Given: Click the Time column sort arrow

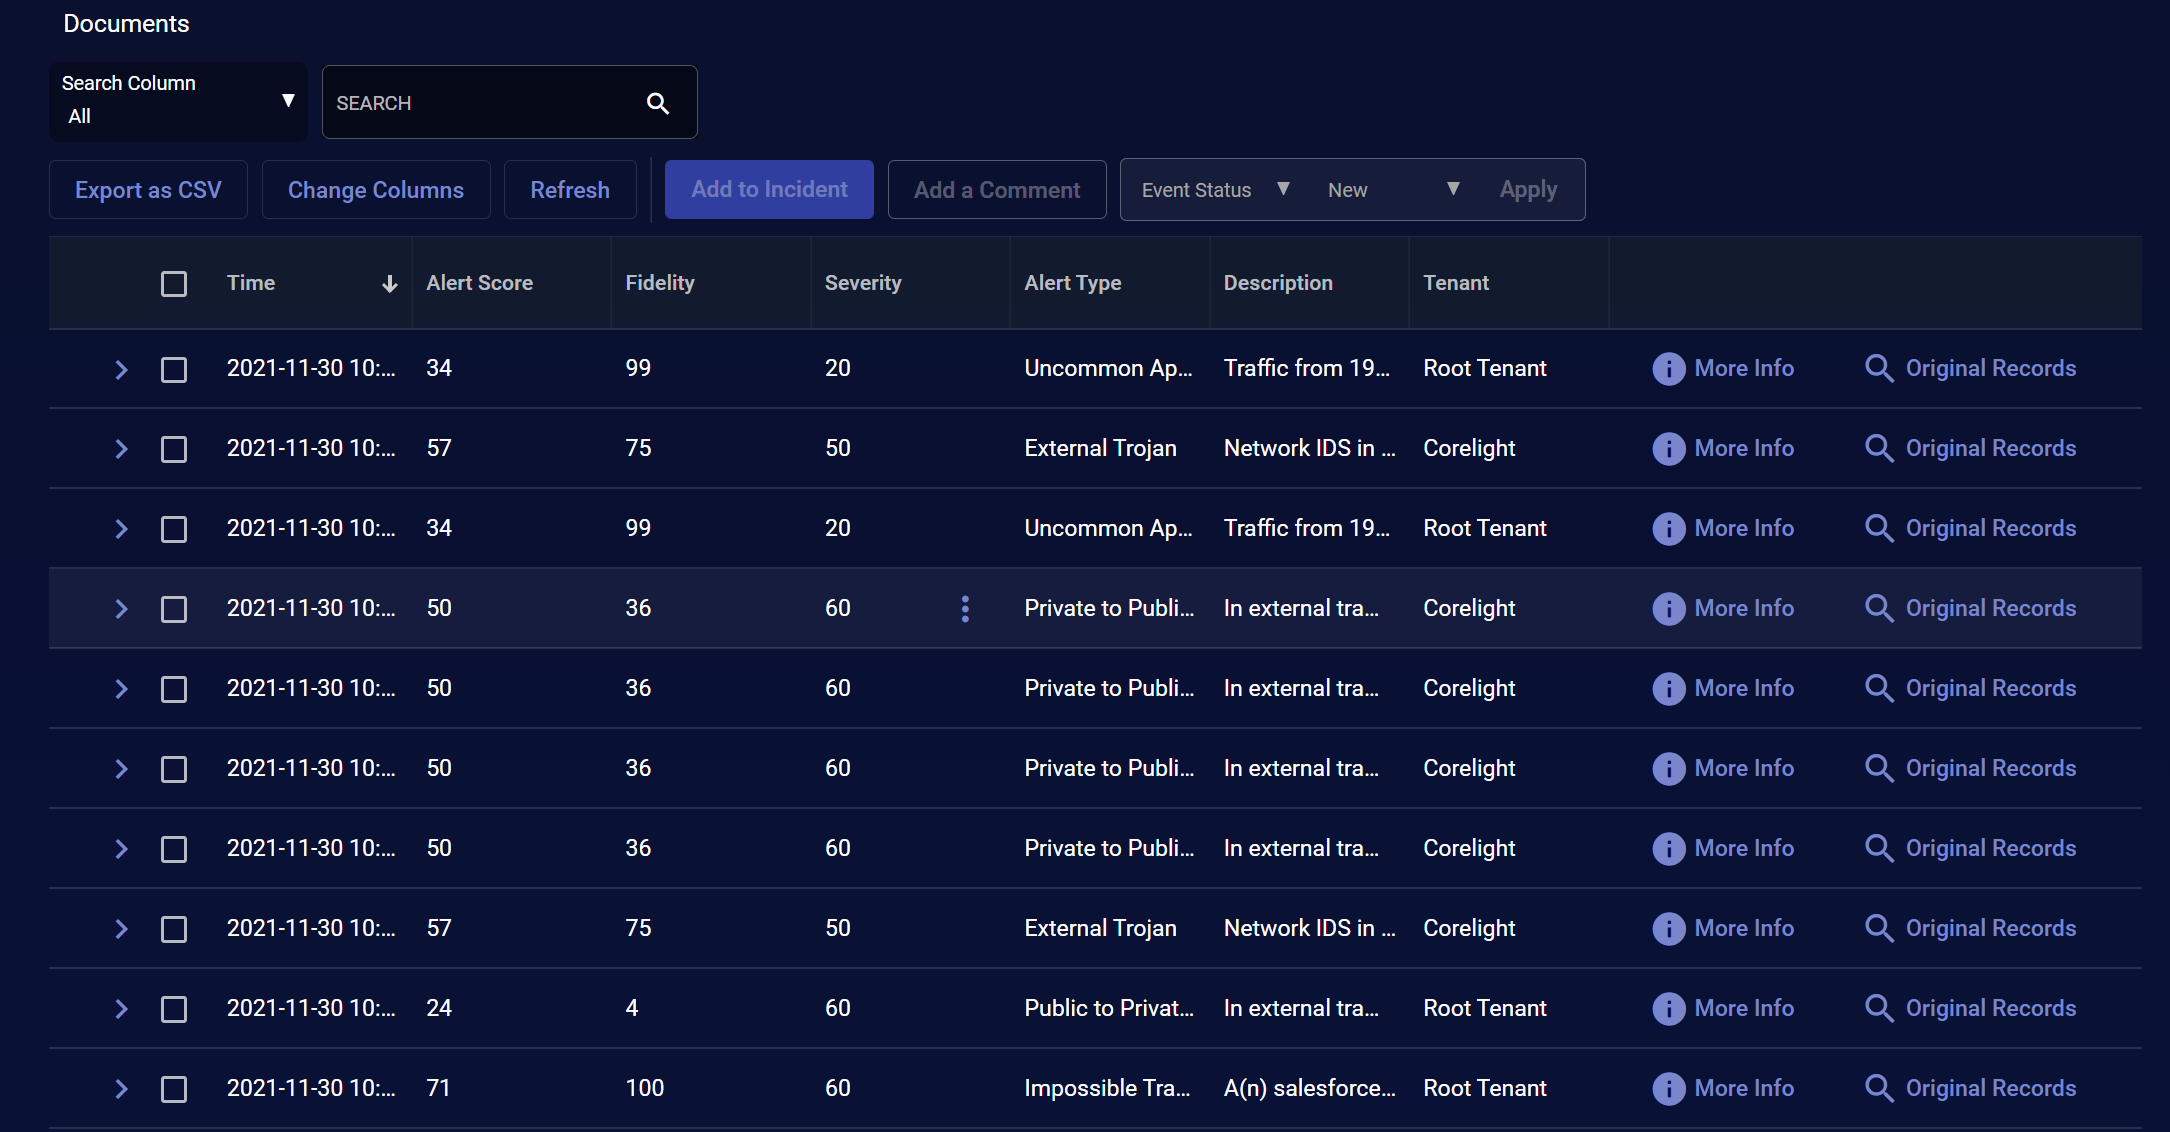Looking at the screenshot, I should [x=389, y=284].
